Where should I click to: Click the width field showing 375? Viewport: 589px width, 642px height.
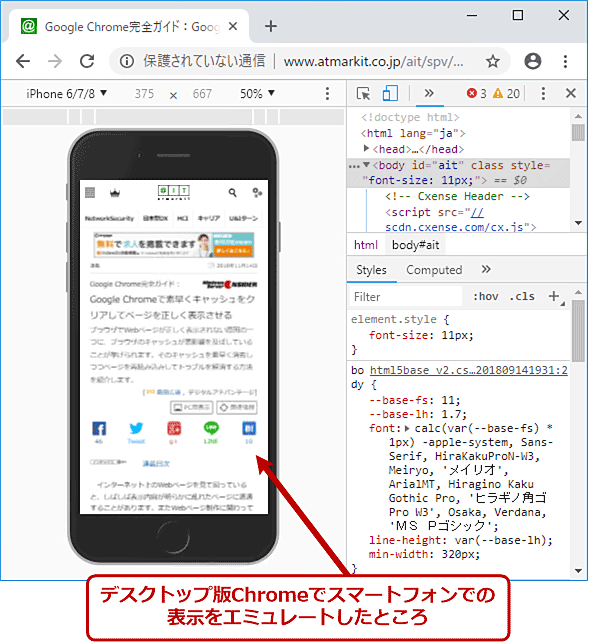(x=144, y=94)
